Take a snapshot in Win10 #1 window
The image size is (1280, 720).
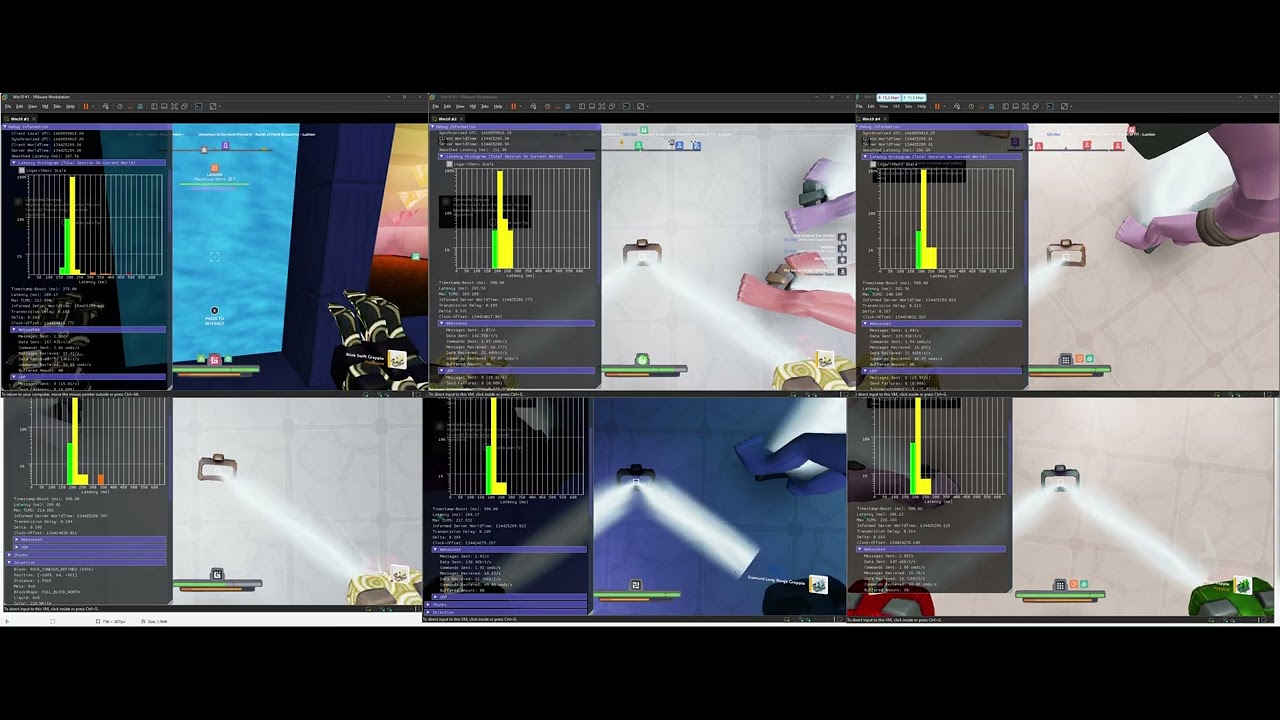(x=120, y=106)
